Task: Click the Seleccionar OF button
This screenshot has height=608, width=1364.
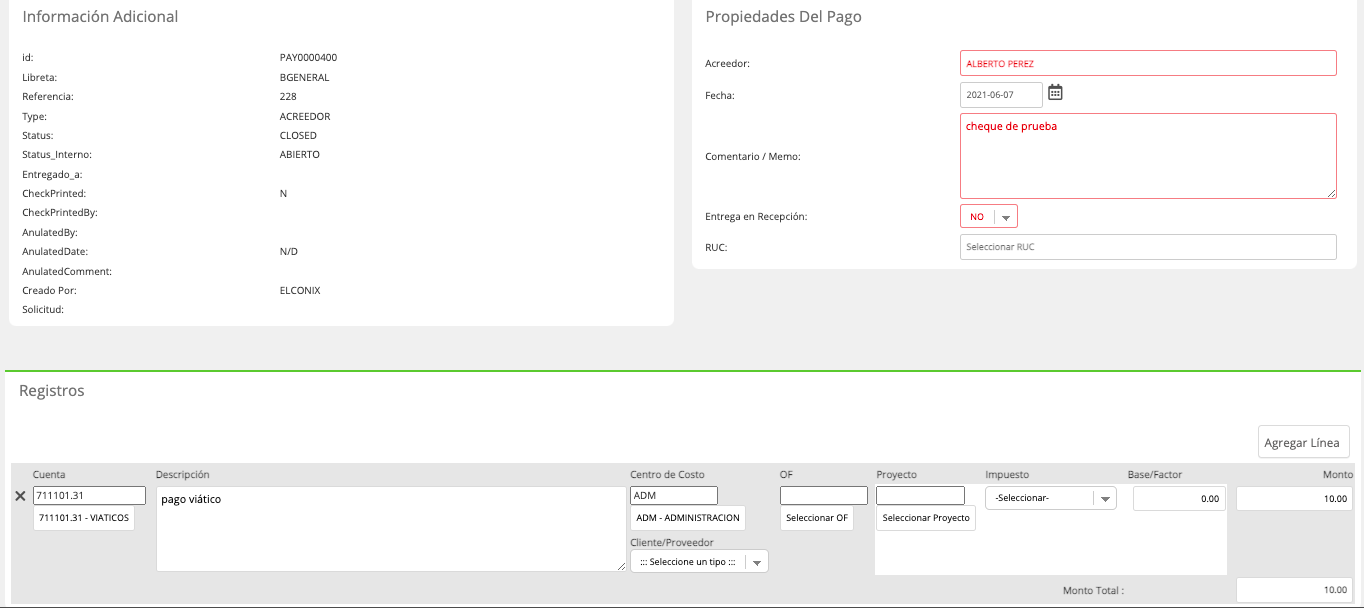Action: point(817,518)
